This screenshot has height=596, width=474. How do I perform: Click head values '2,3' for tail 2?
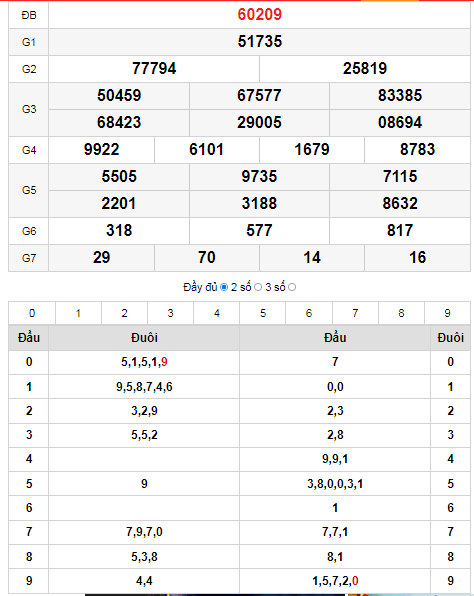pos(335,411)
